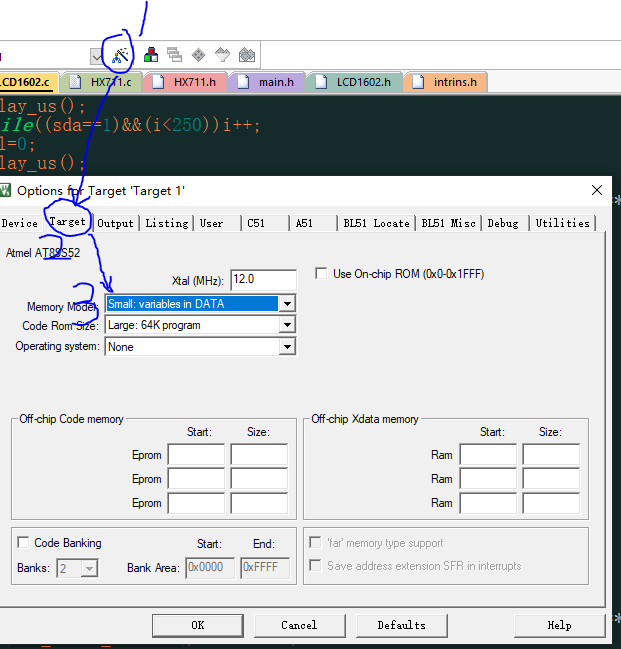Toggle Save address extension SFR checkbox
Image resolution: width=621 pixels, height=649 pixels.
315,565
